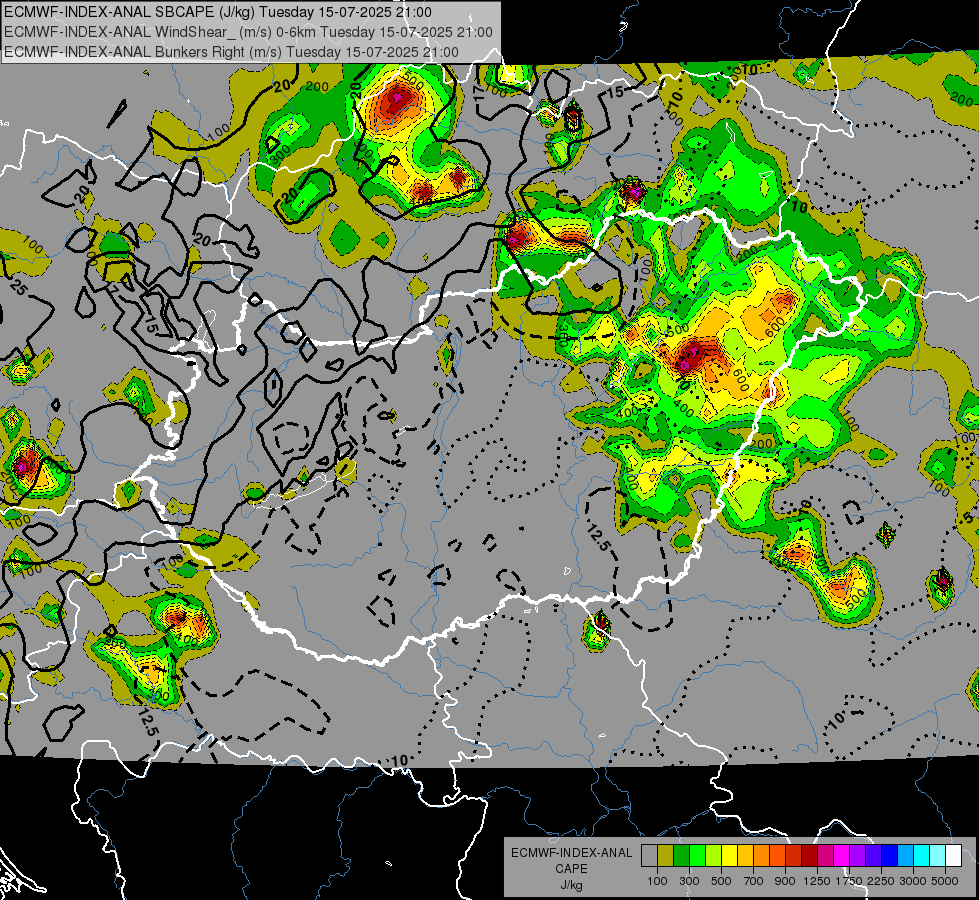Click the legend value 100
The image size is (979, 900).
(657, 881)
